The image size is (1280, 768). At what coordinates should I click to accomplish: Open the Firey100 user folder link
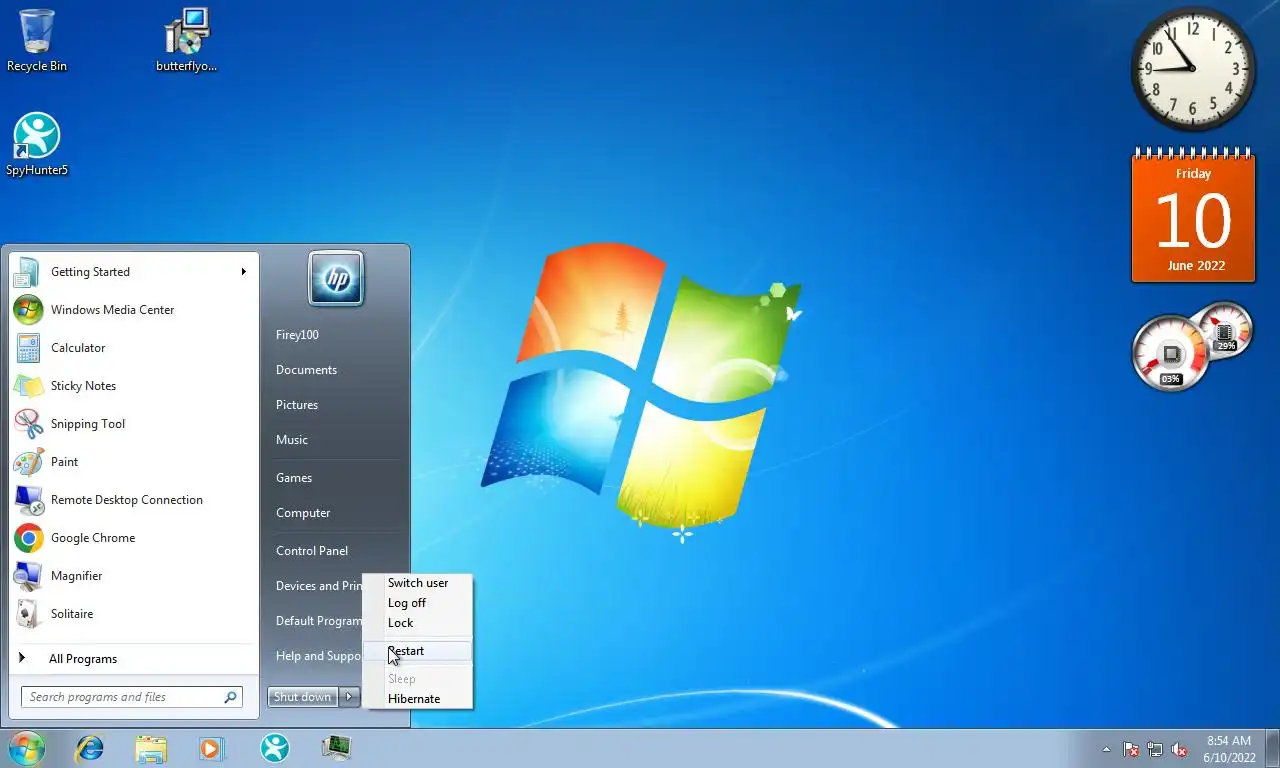point(297,335)
